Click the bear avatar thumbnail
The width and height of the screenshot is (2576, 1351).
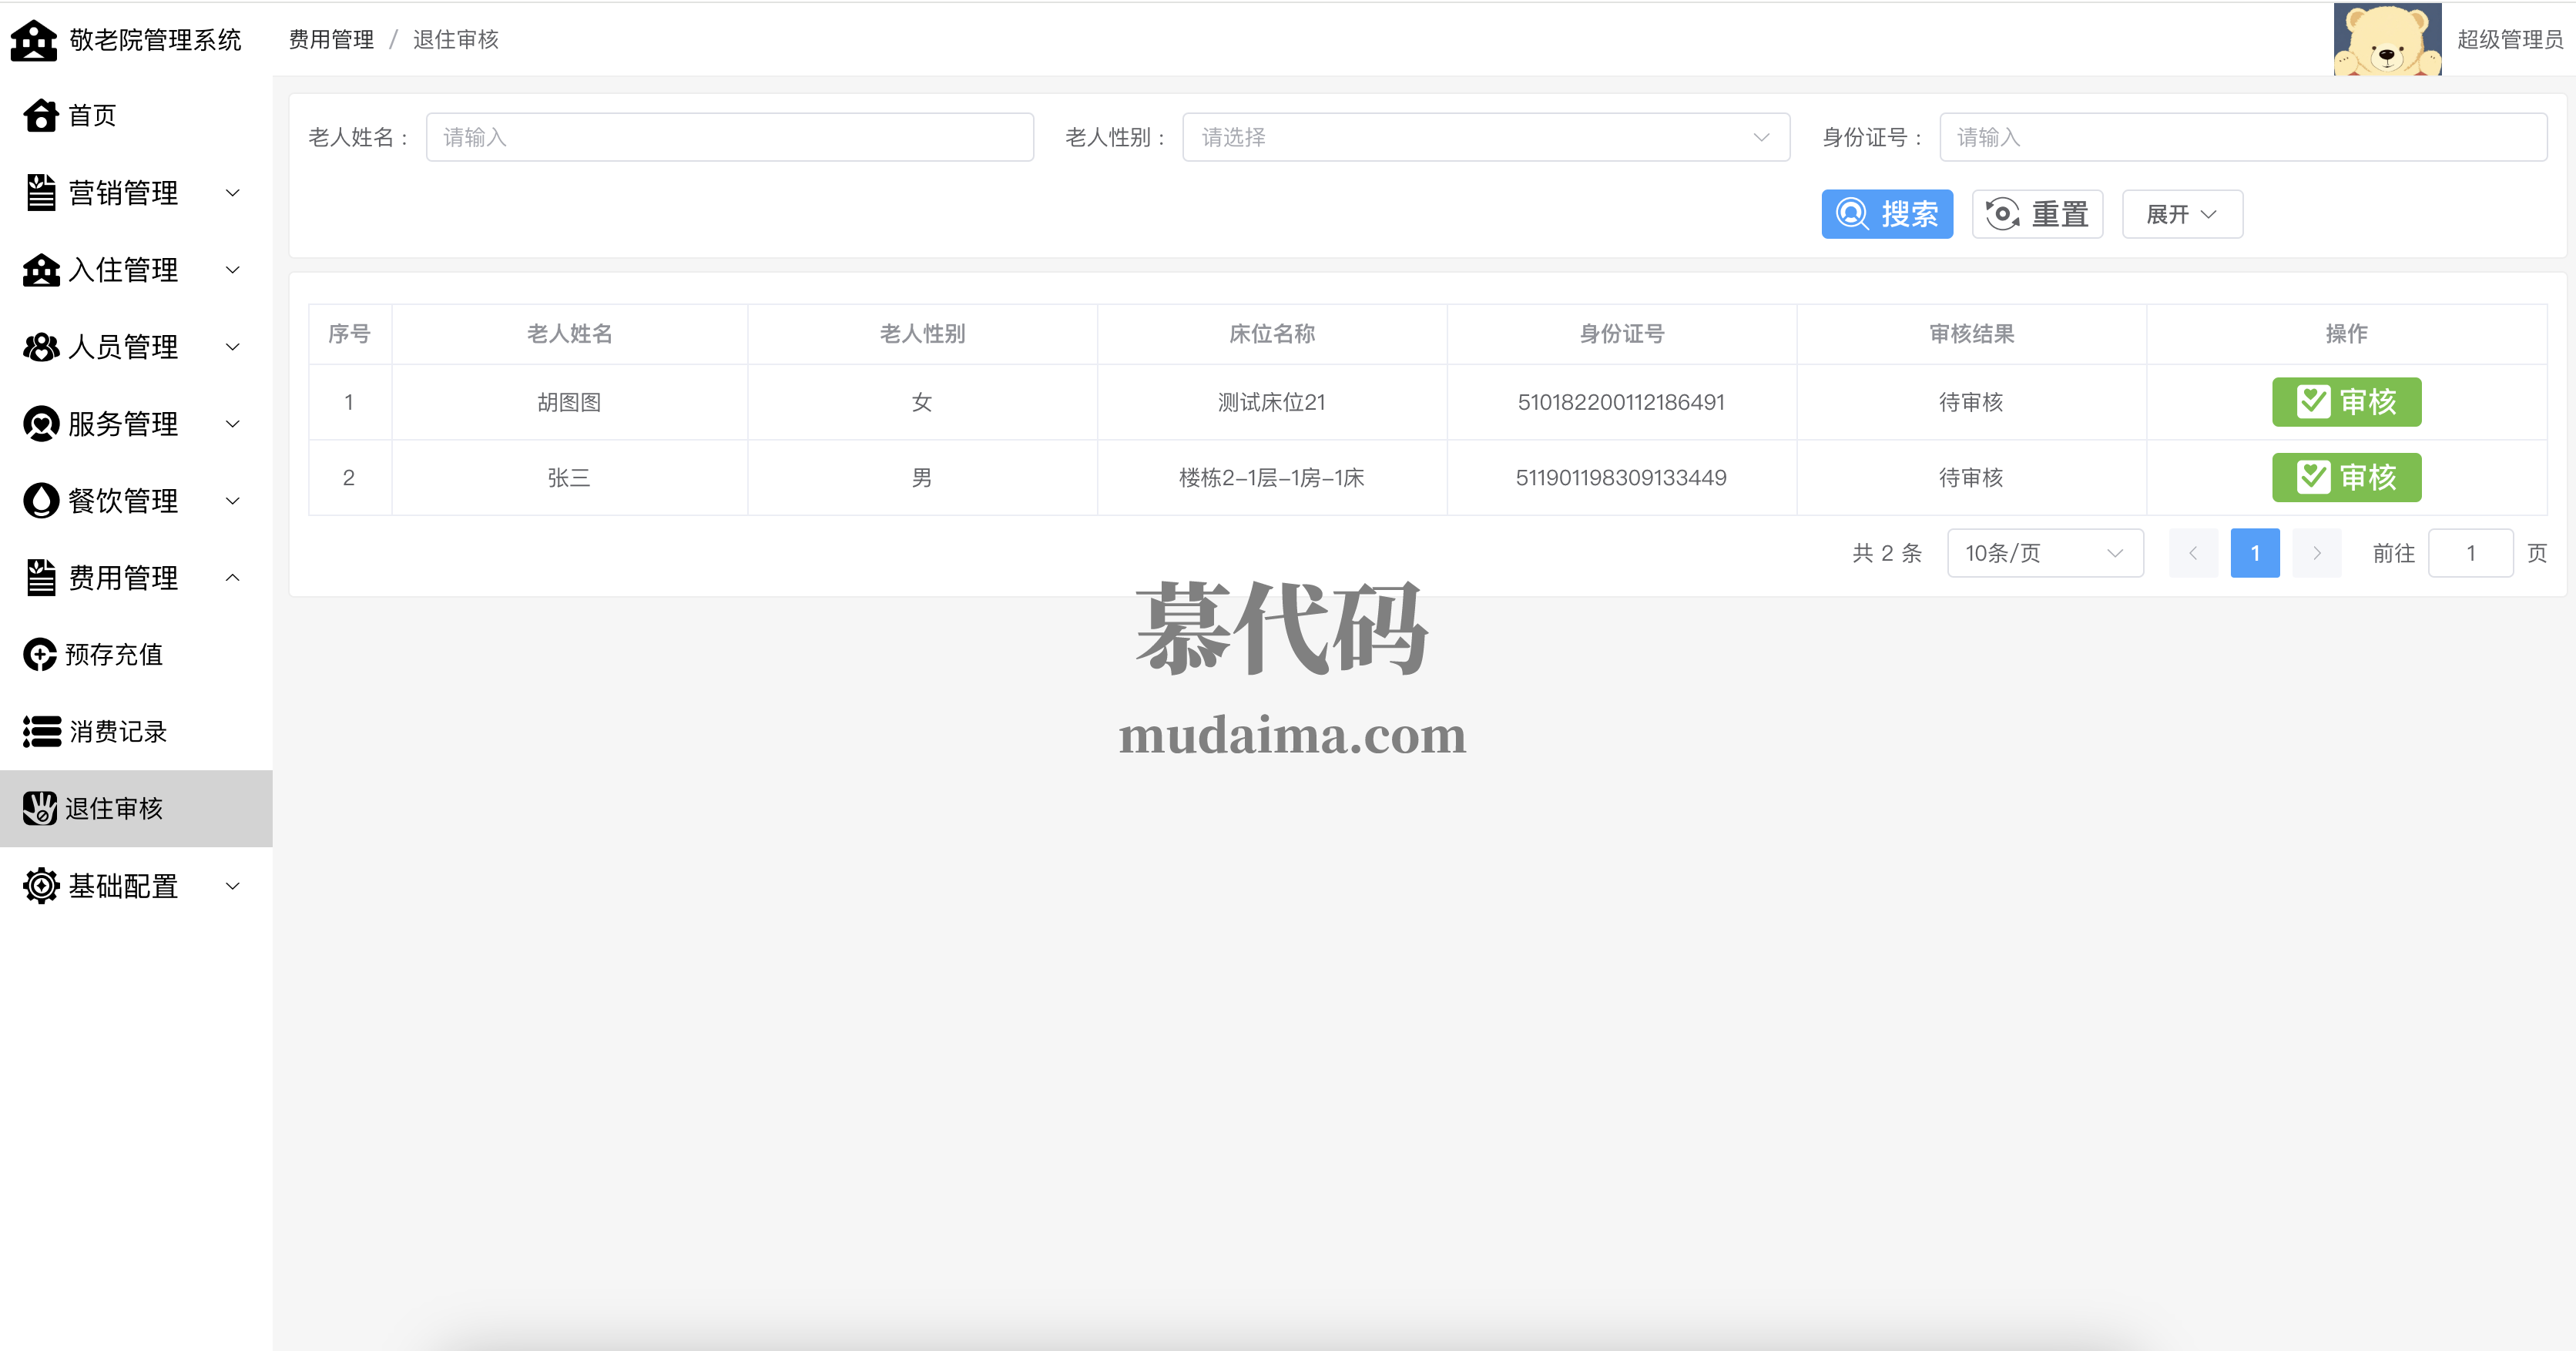2387,39
